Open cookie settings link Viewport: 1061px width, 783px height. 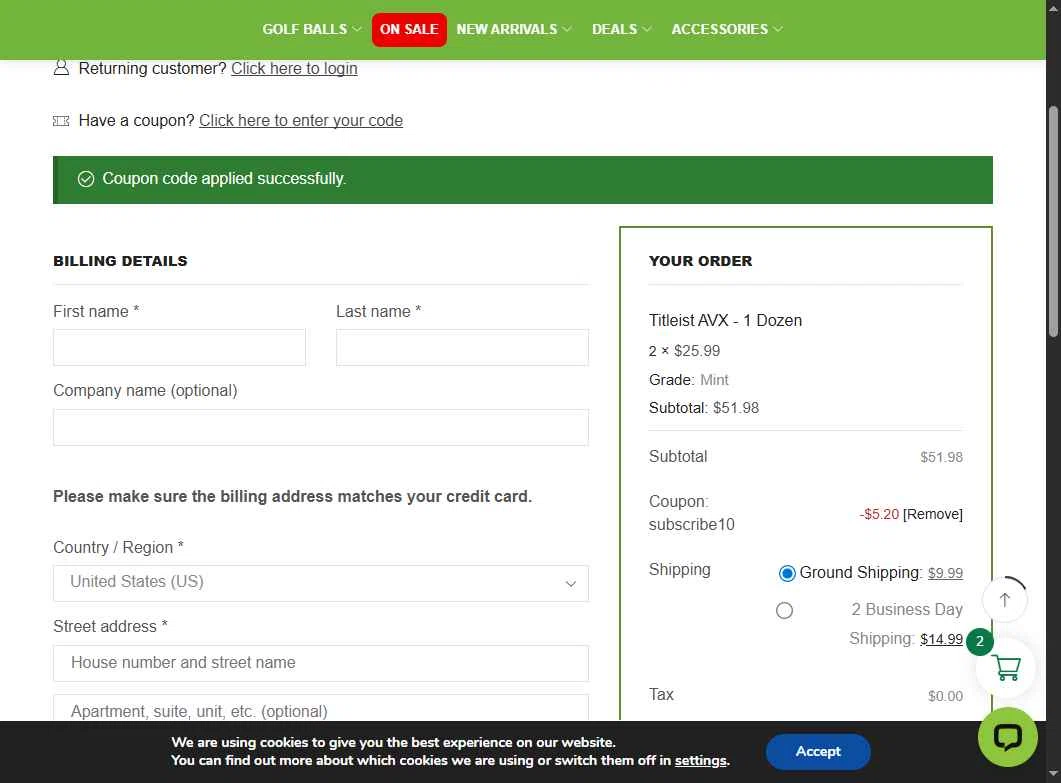coord(700,761)
